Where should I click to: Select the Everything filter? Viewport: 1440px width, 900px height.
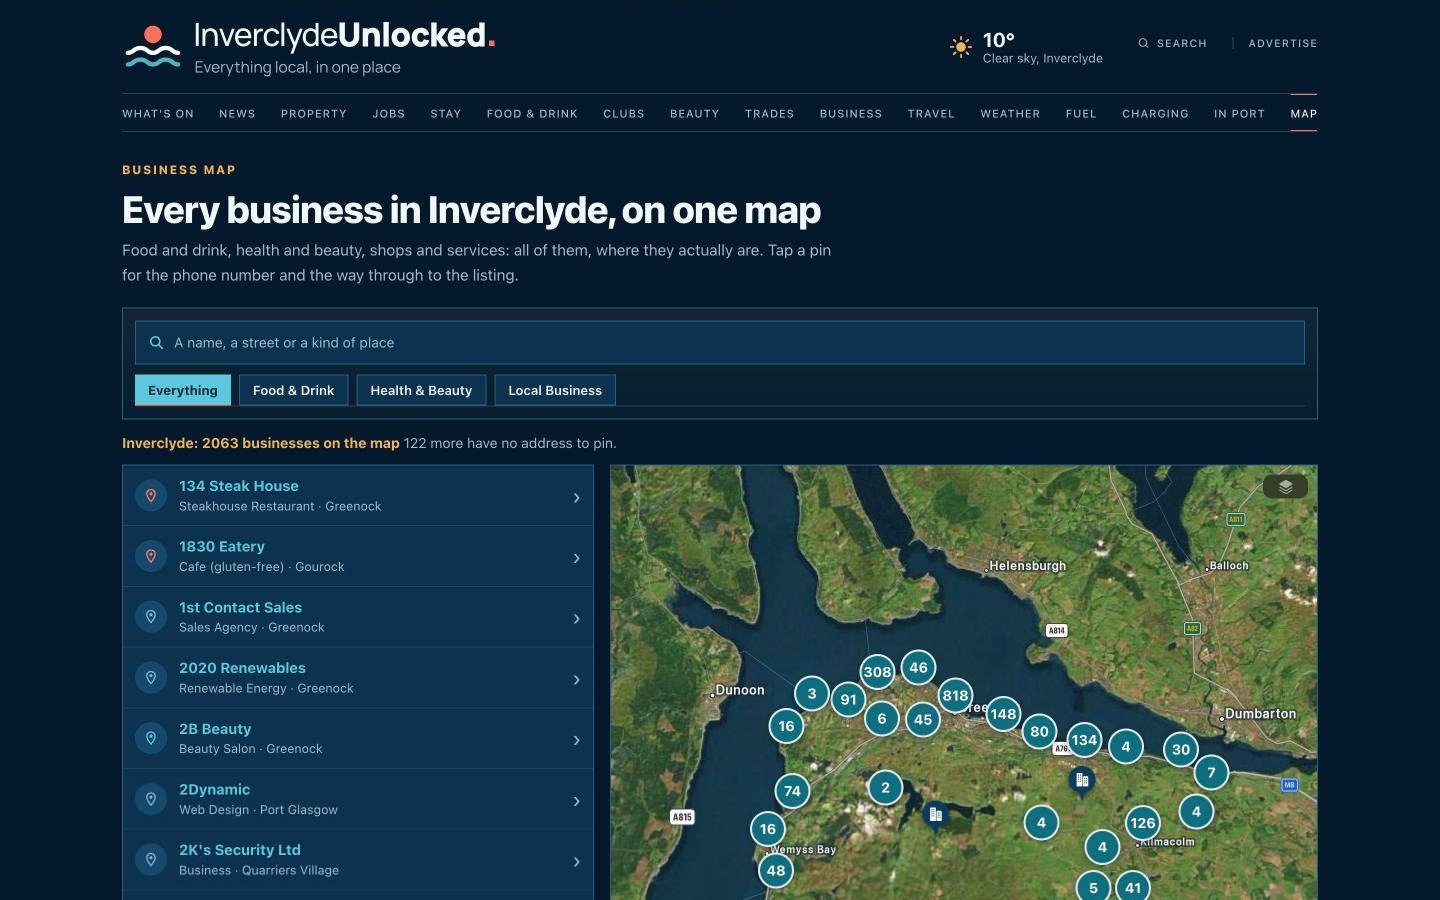pyautogui.click(x=183, y=390)
